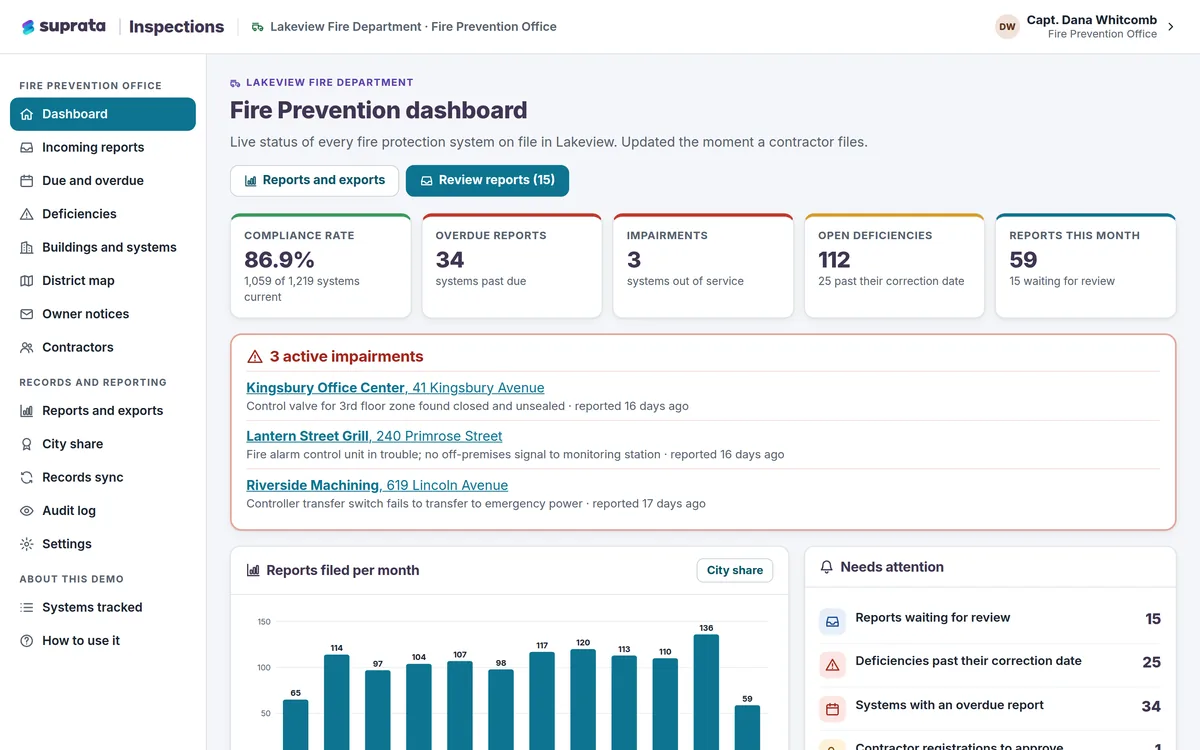Click the Due and overdue calendar icon

pyautogui.click(x=27, y=181)
